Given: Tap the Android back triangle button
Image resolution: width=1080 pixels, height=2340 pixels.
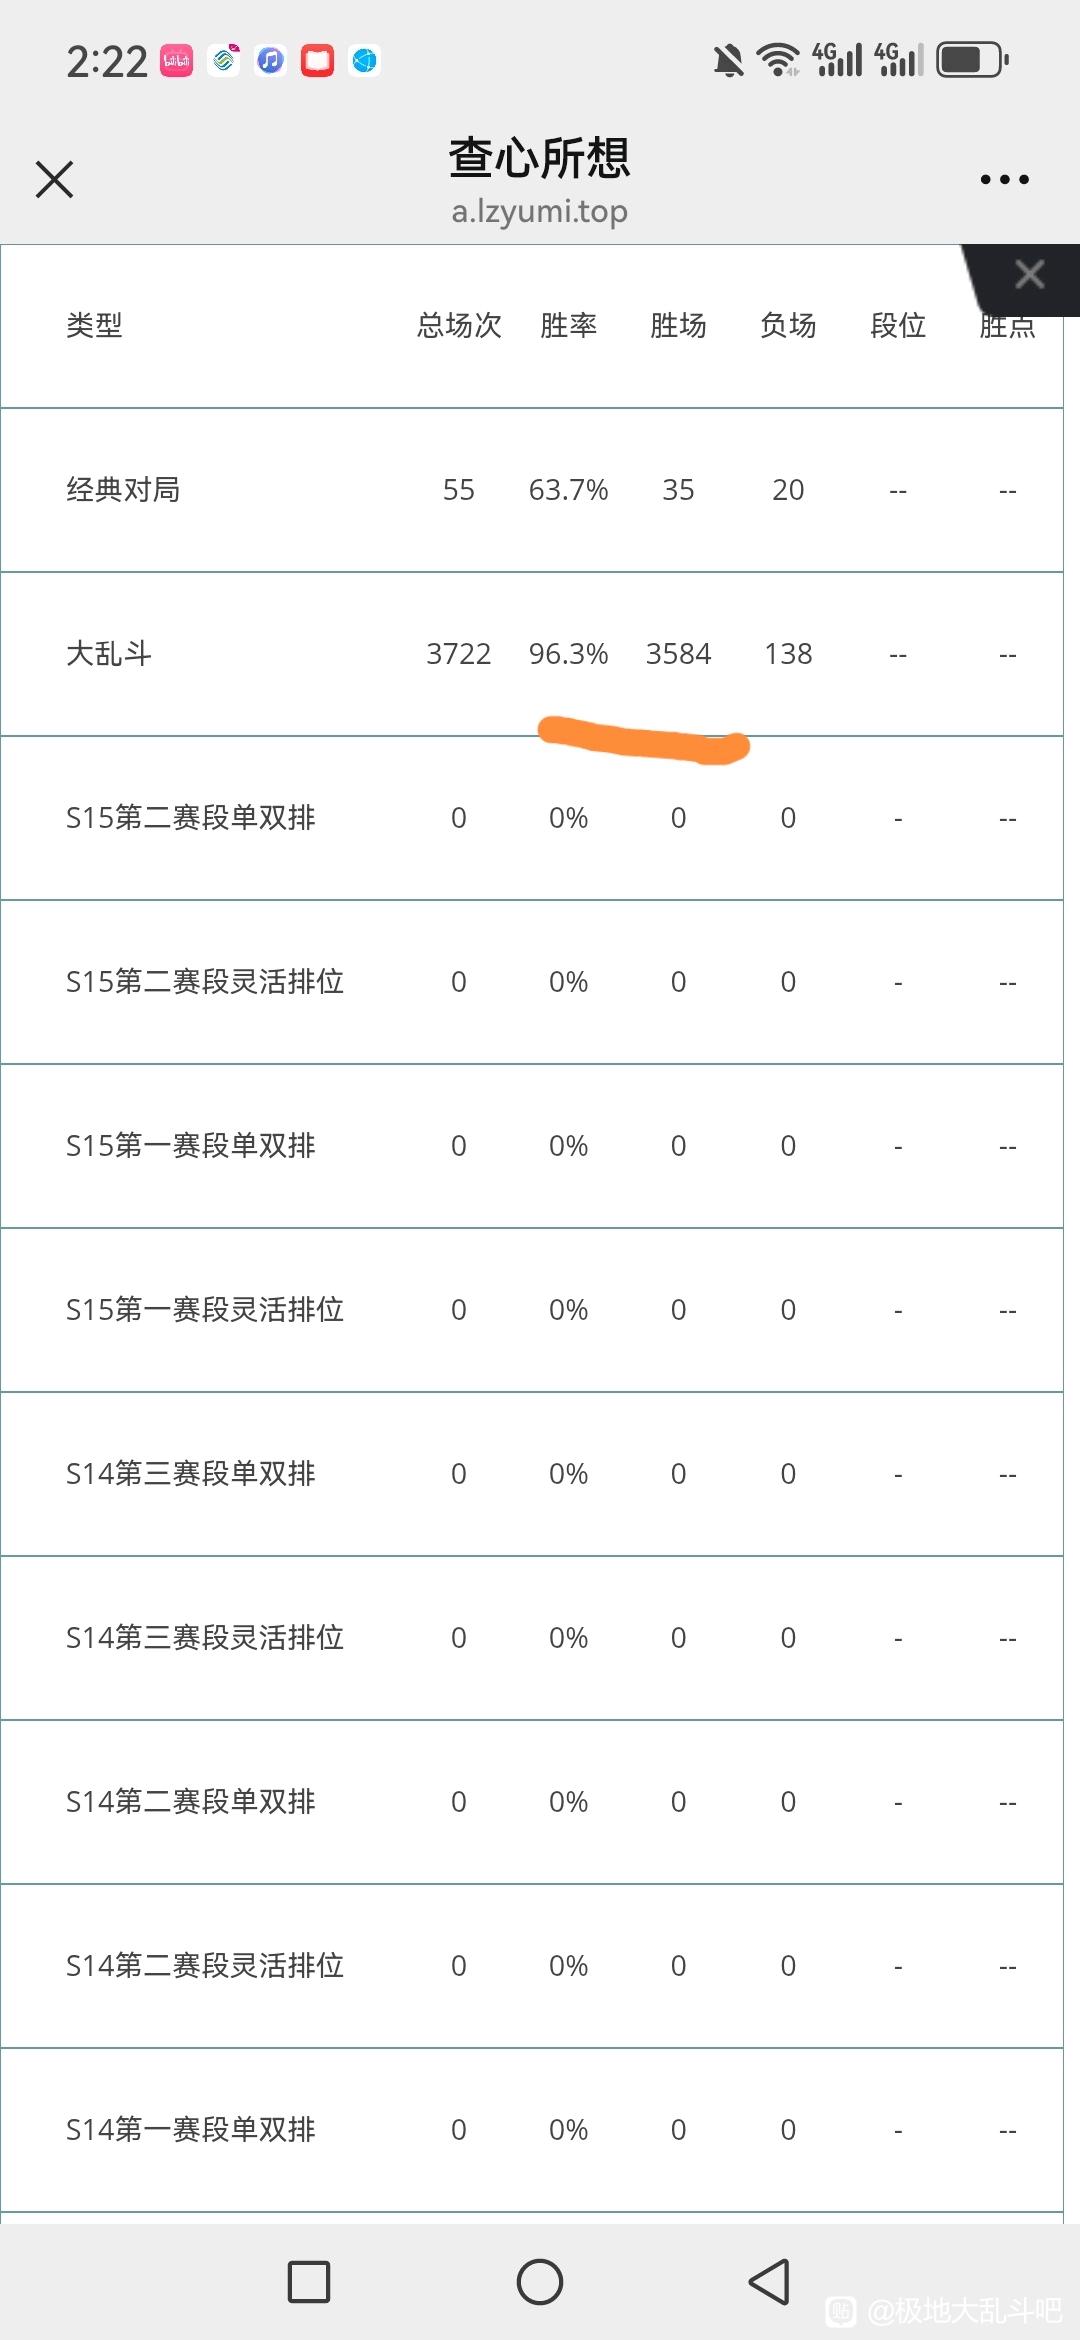Looking at the screenshot, I should click(769, 2282).
